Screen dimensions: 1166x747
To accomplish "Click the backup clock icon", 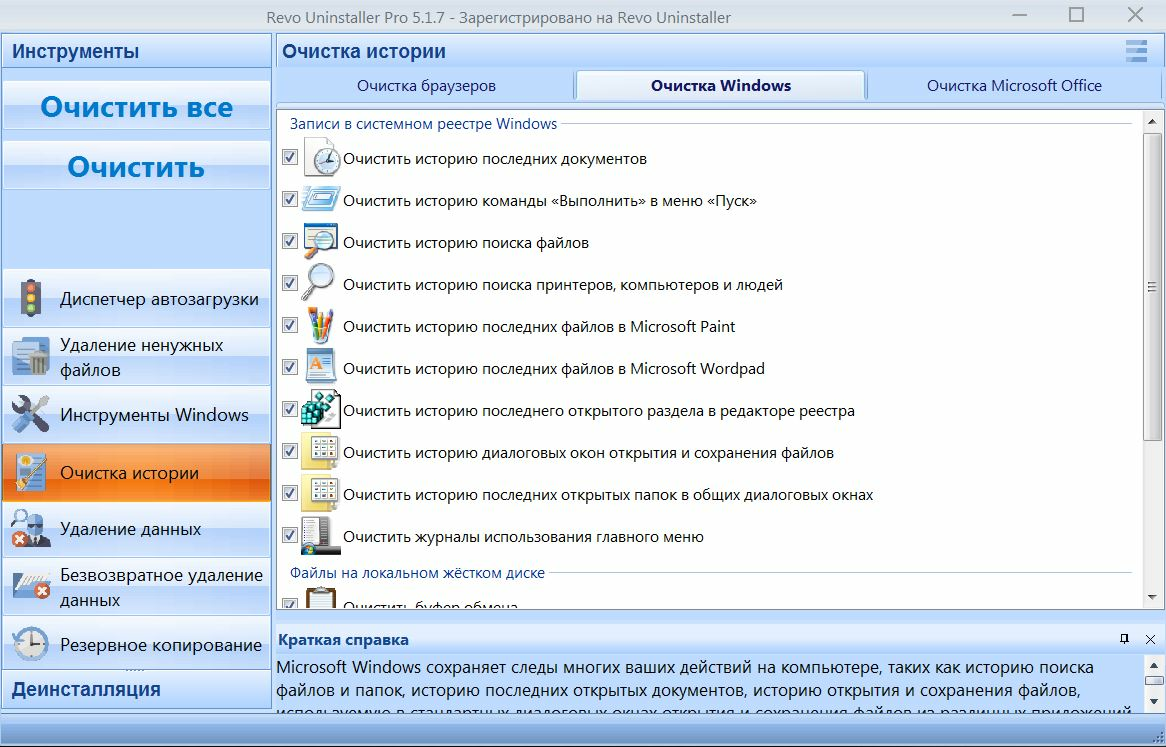I will [x=30, y=644].
